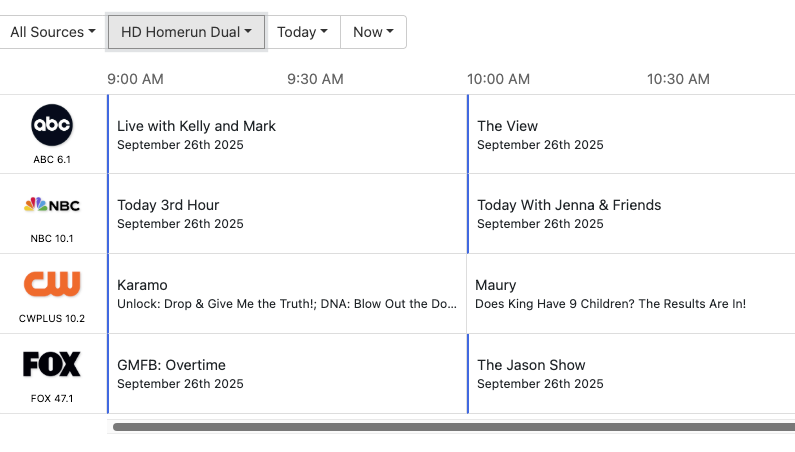Click the ABC channel logo
Viewport: 795px width, 452px height.
pos(52,125)
